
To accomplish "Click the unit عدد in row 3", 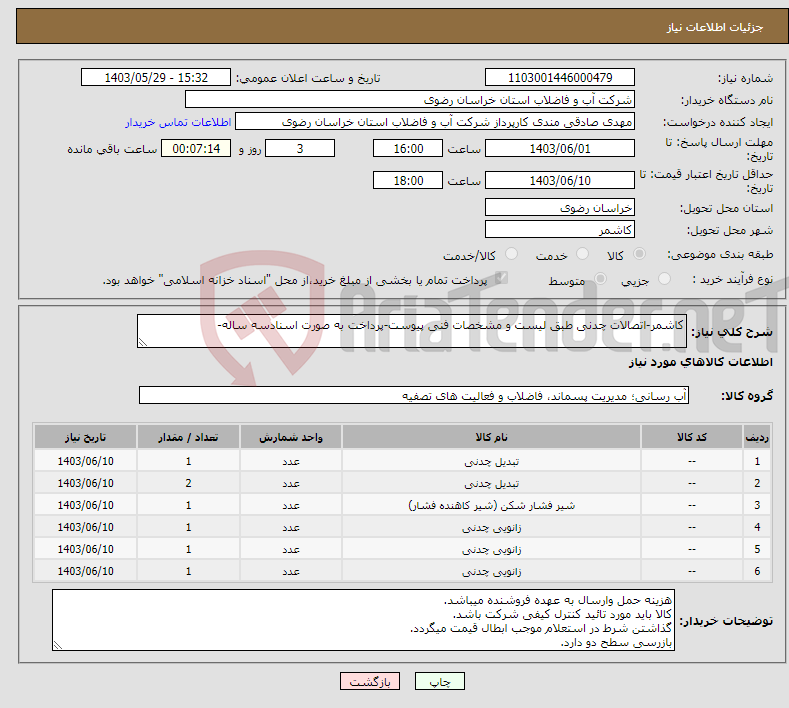I will pyautogui.click(x=291, y=505).
